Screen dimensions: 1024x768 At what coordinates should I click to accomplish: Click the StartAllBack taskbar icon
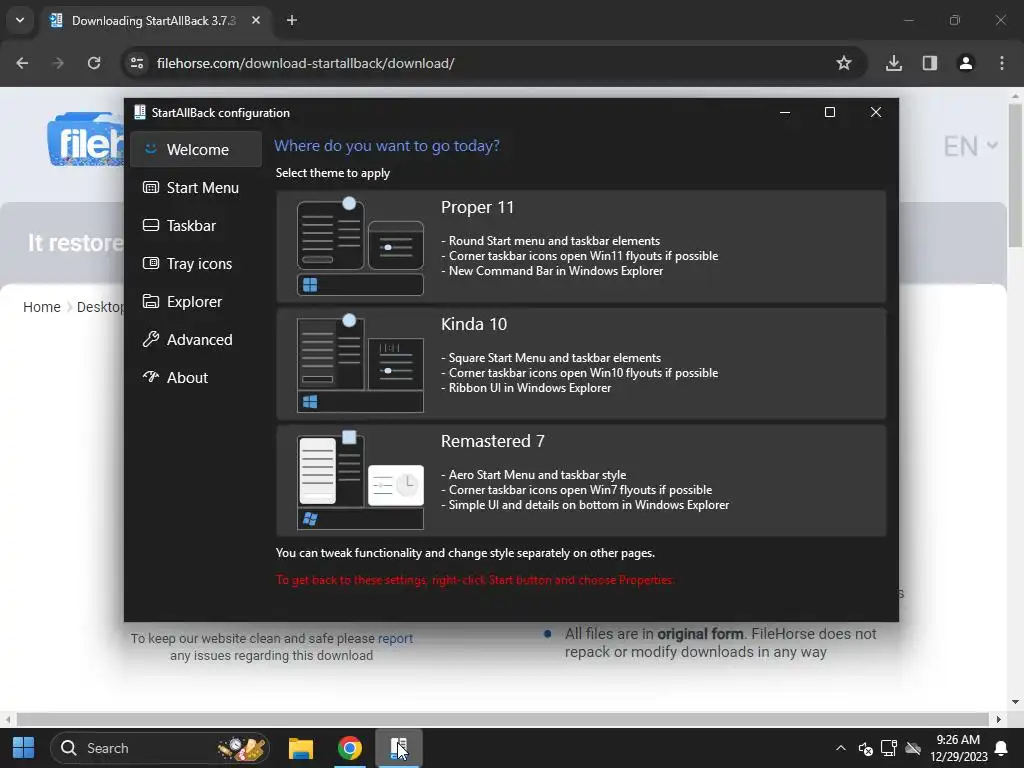[399, 748]
